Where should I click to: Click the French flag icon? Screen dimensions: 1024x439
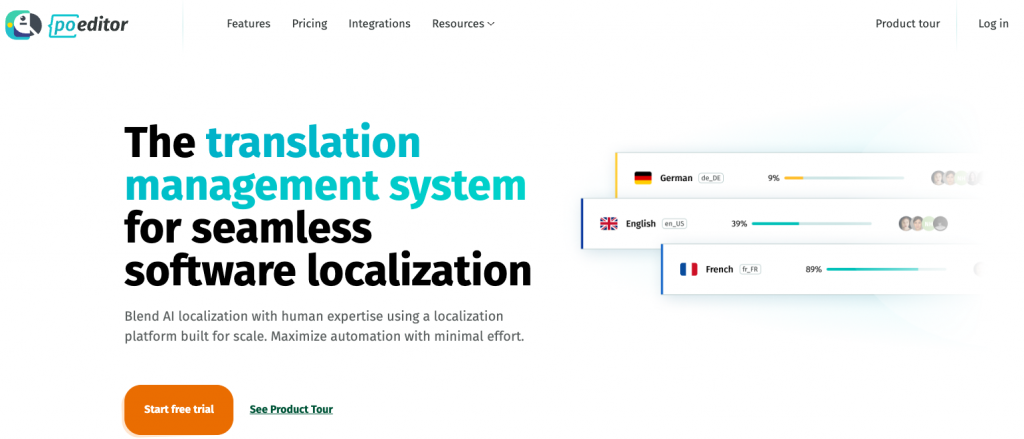tap(688, 269)
